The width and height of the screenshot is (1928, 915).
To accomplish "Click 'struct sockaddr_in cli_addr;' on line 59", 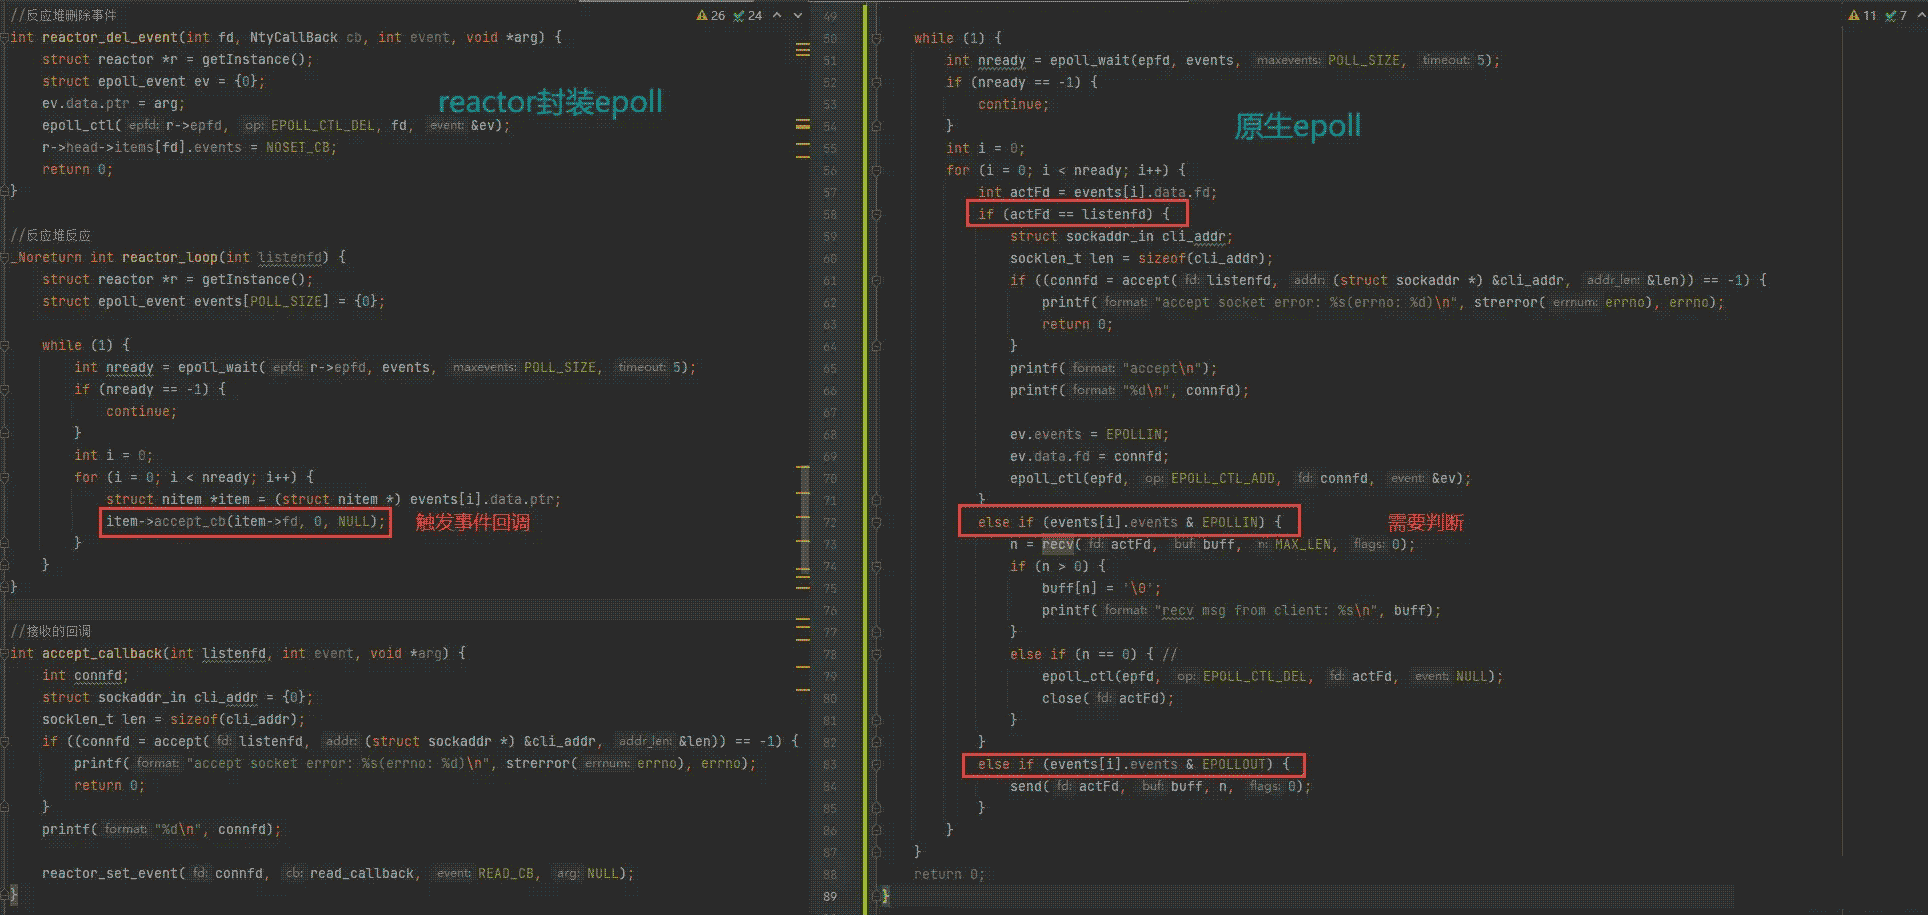I will (1121, 236).
